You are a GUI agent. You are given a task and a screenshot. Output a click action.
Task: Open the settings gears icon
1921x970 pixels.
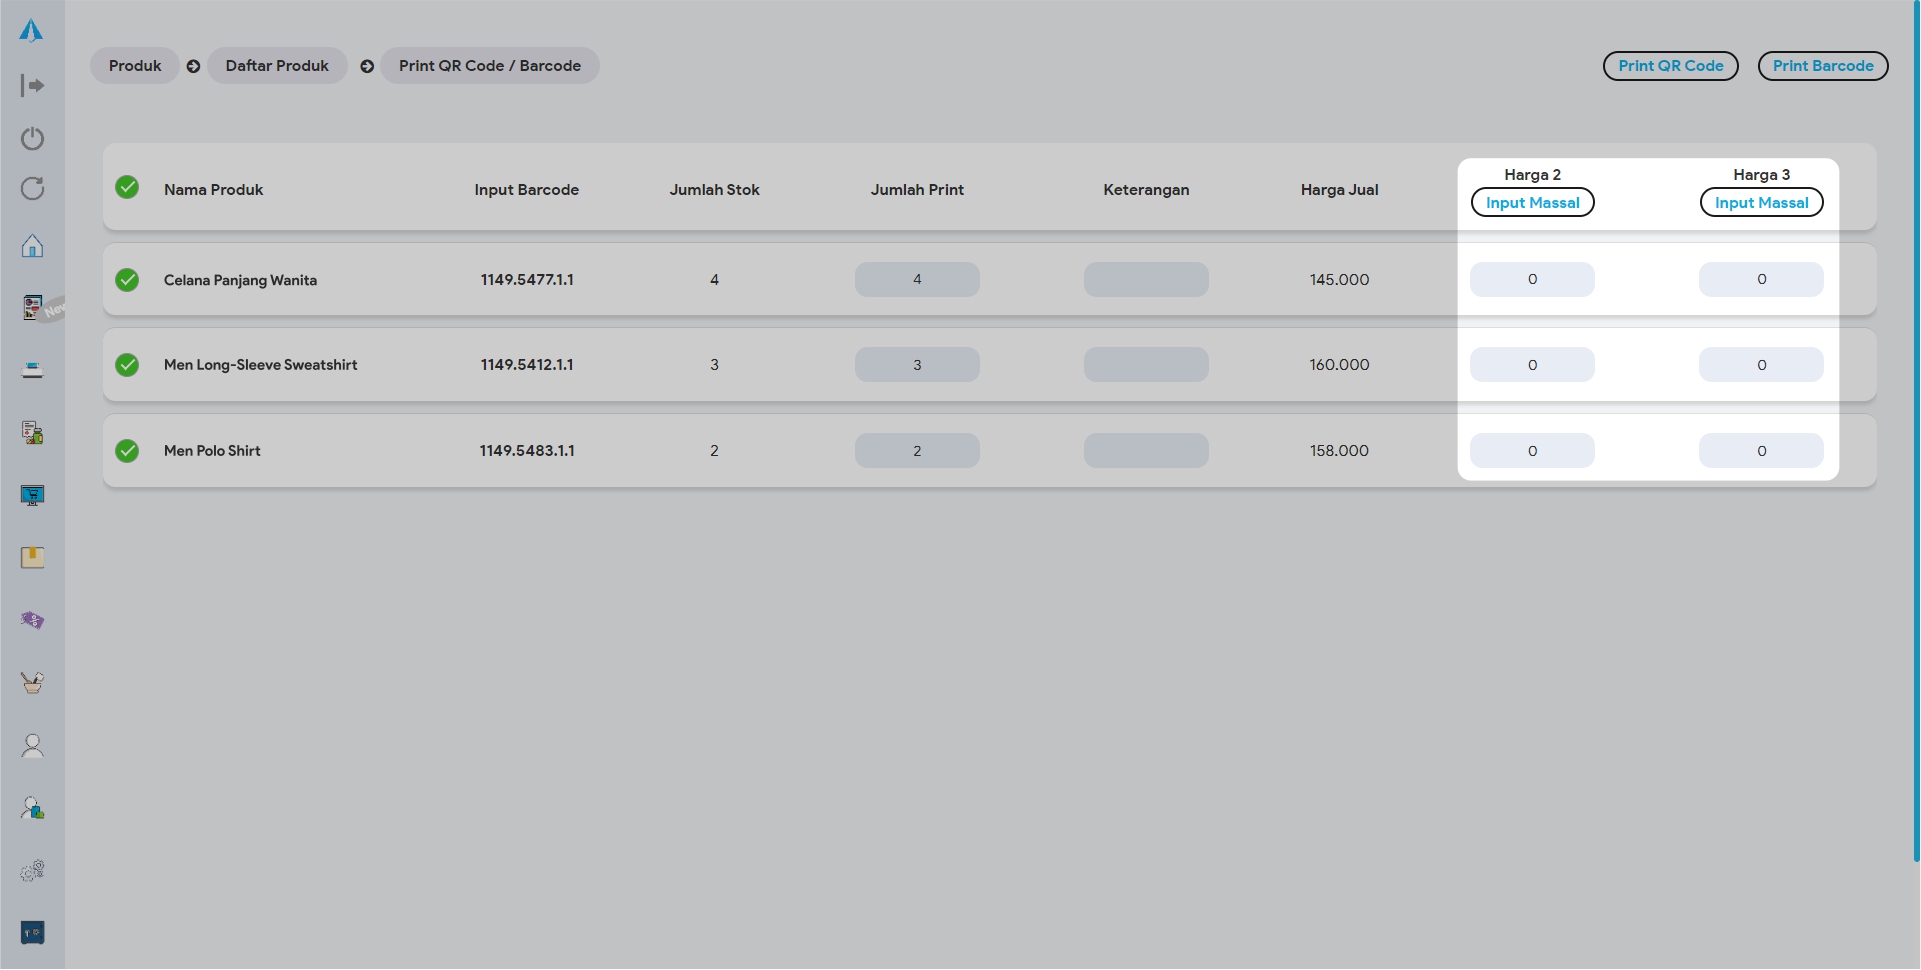point(32,871)
